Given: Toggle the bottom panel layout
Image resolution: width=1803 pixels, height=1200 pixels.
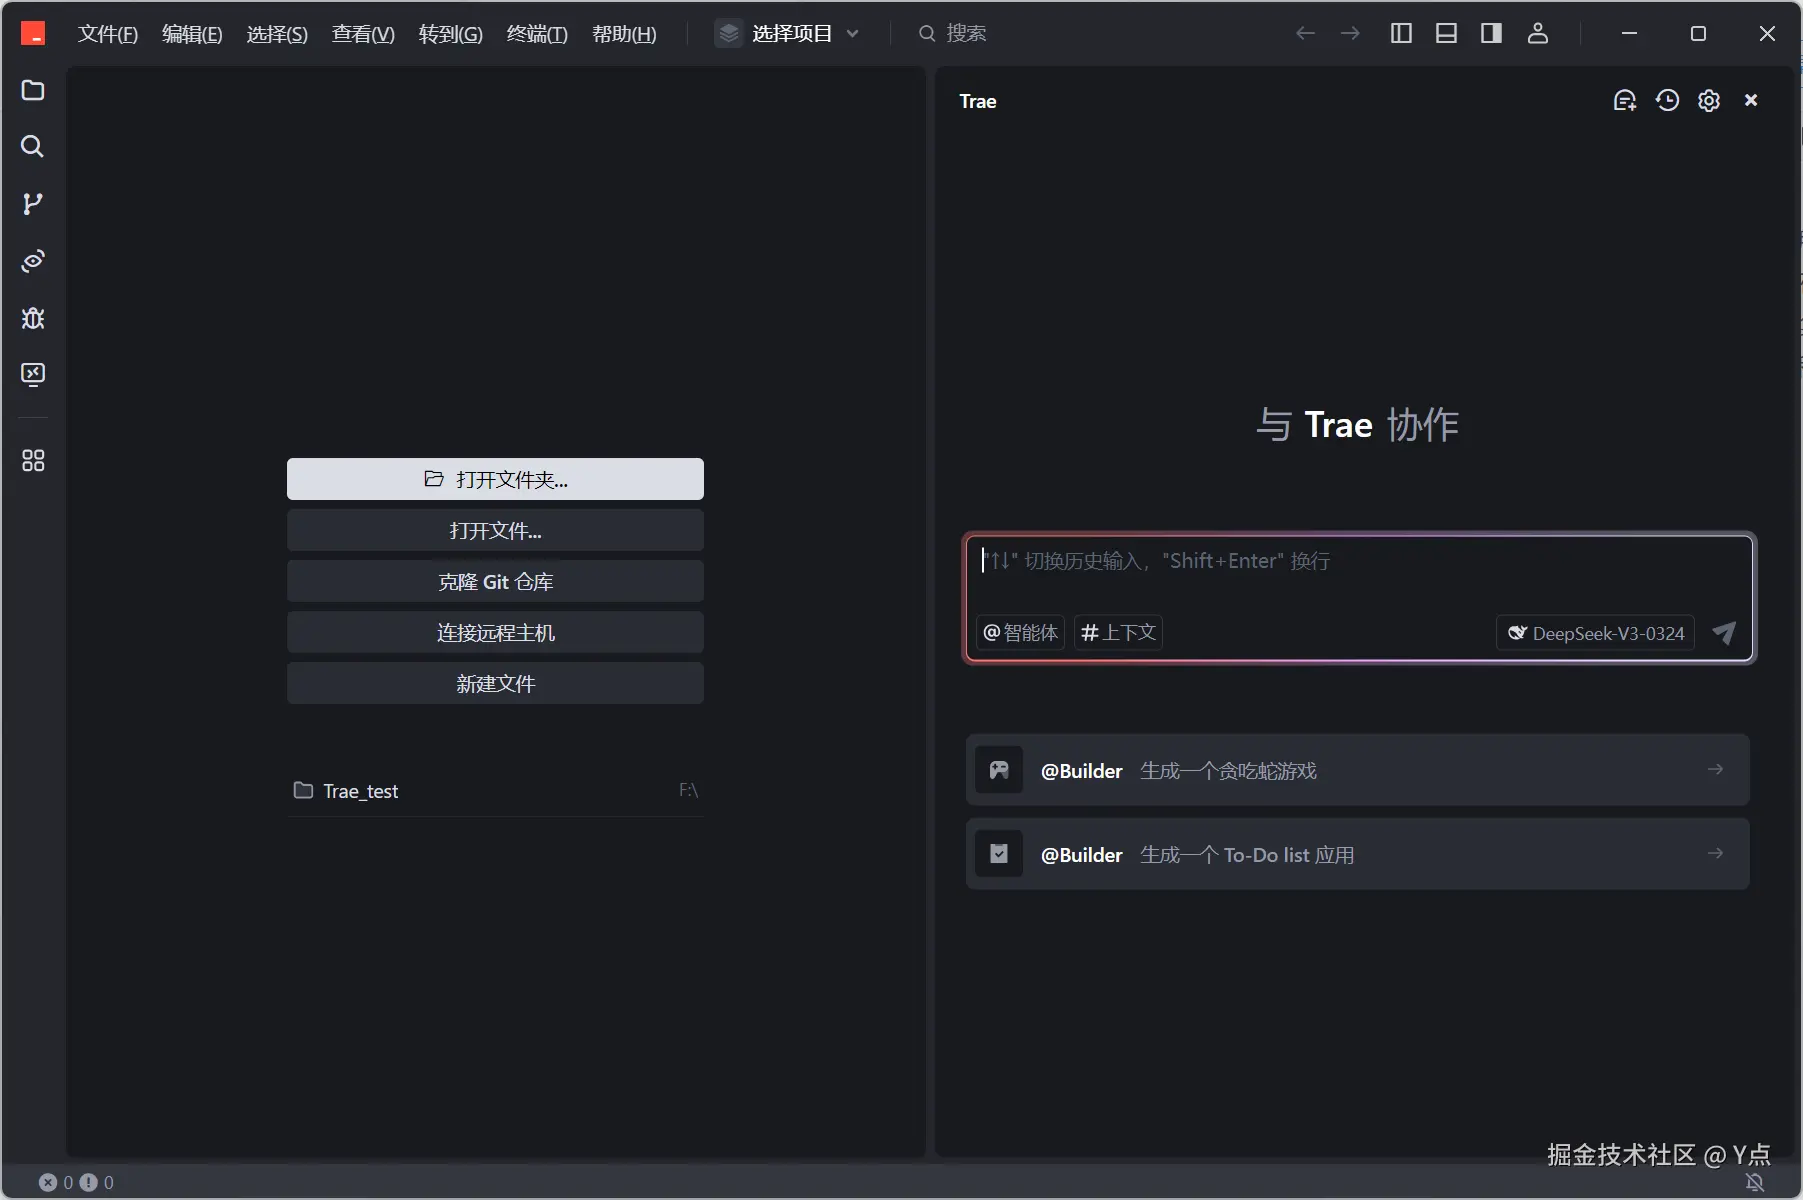Looking at the screenshot, I should [x=1446, y=34].
